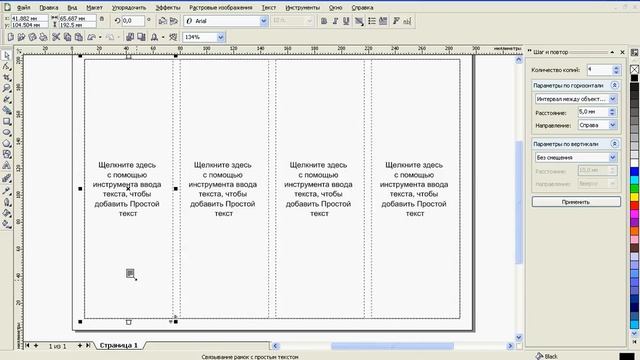Open the Растровые изображения menu

pos(220,8)
